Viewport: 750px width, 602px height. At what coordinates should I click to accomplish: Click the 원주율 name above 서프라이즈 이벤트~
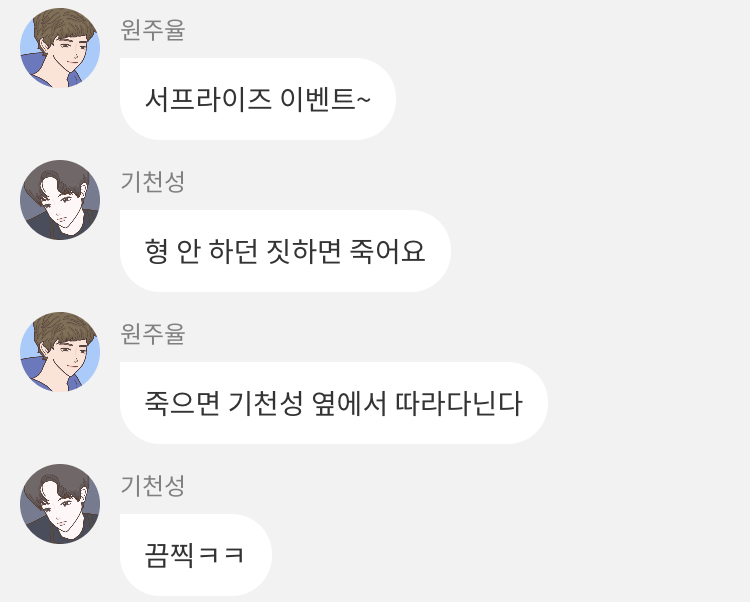pos(153,30)
